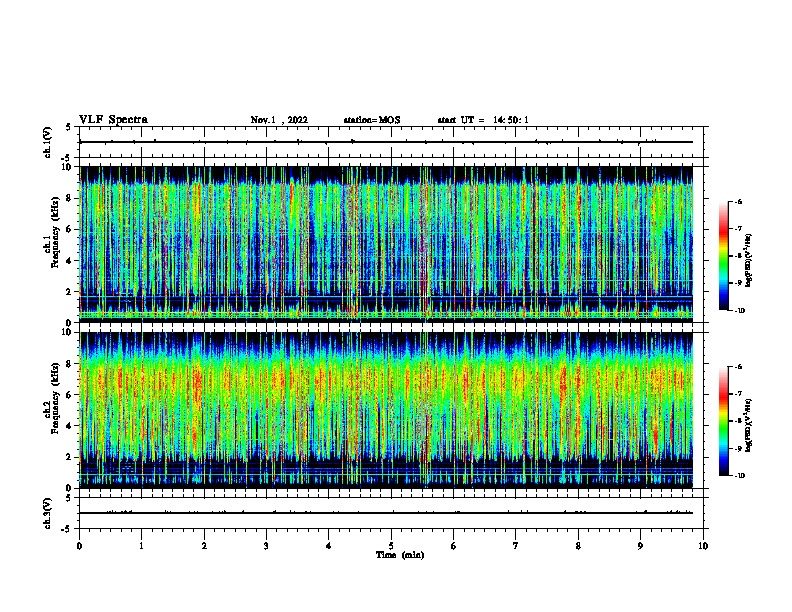Click the ch.1 voltage waveform trace
Screen dimensions: 792x612
click(386, 142)
